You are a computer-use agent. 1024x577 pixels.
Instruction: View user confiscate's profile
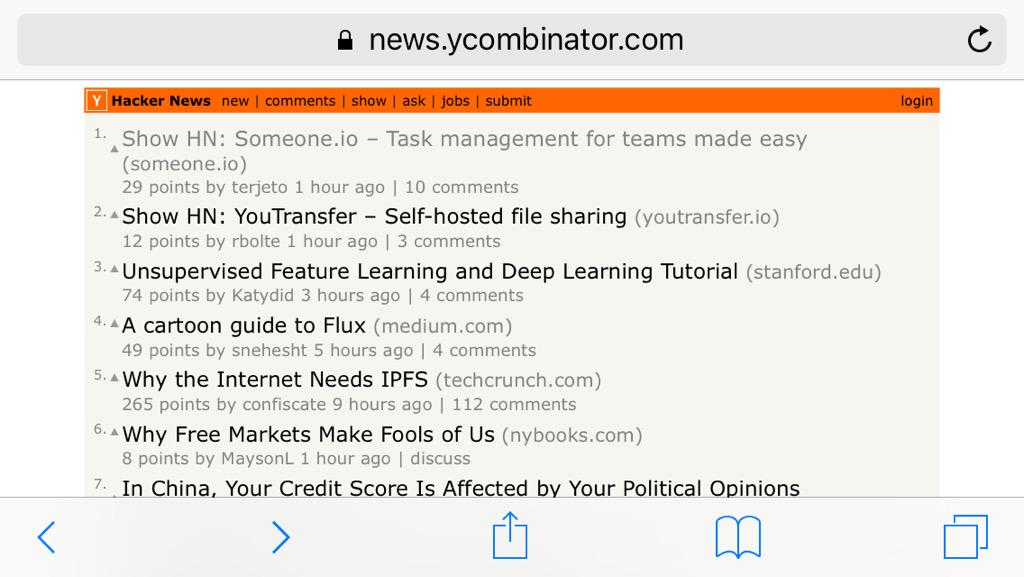pyautogui.click(x=284, y=405)
